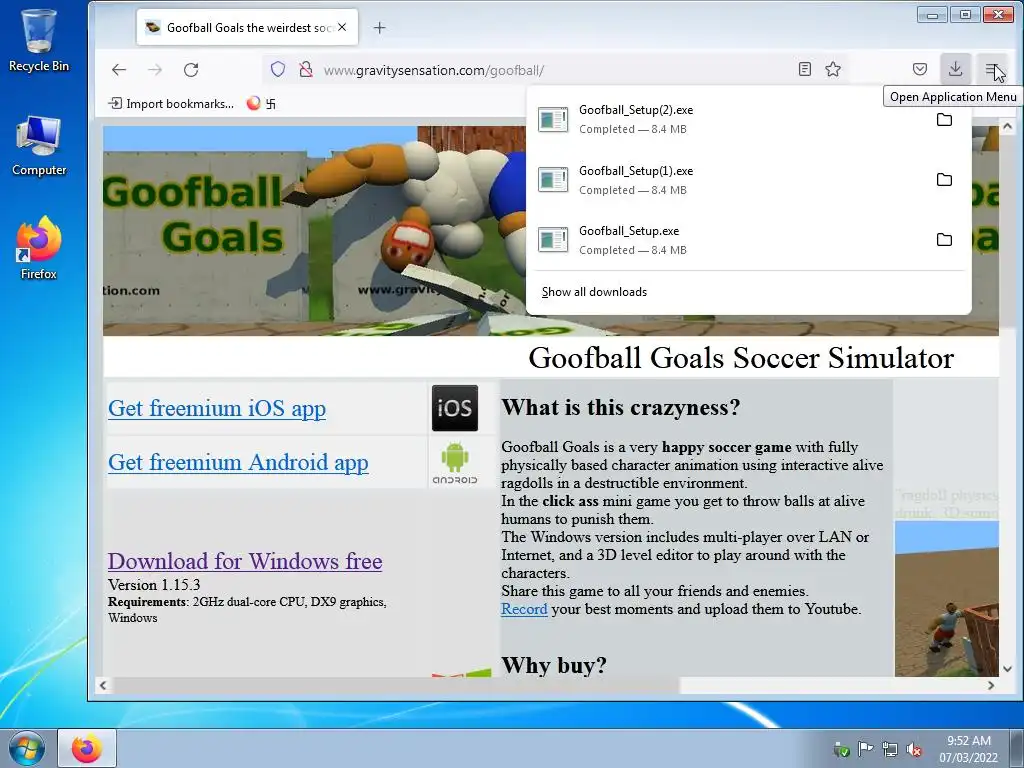Bookmark this page with the star icon

(833, 69)
